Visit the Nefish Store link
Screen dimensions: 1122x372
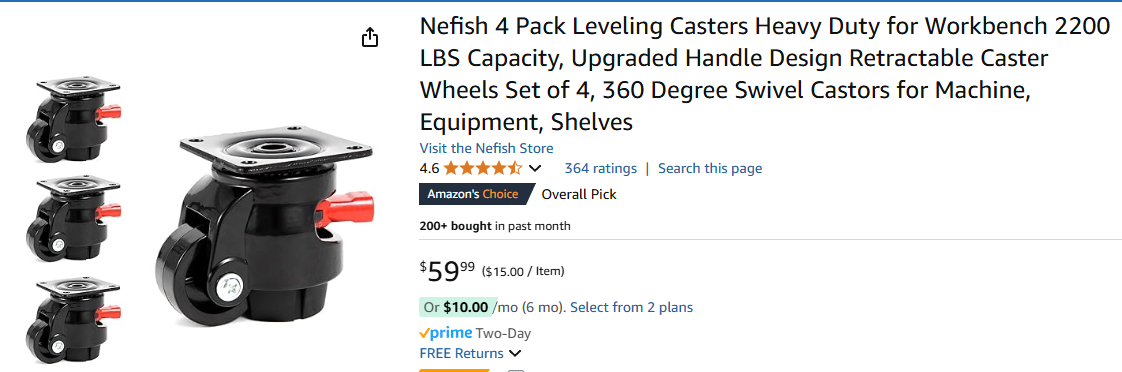[x=486, y=148]
